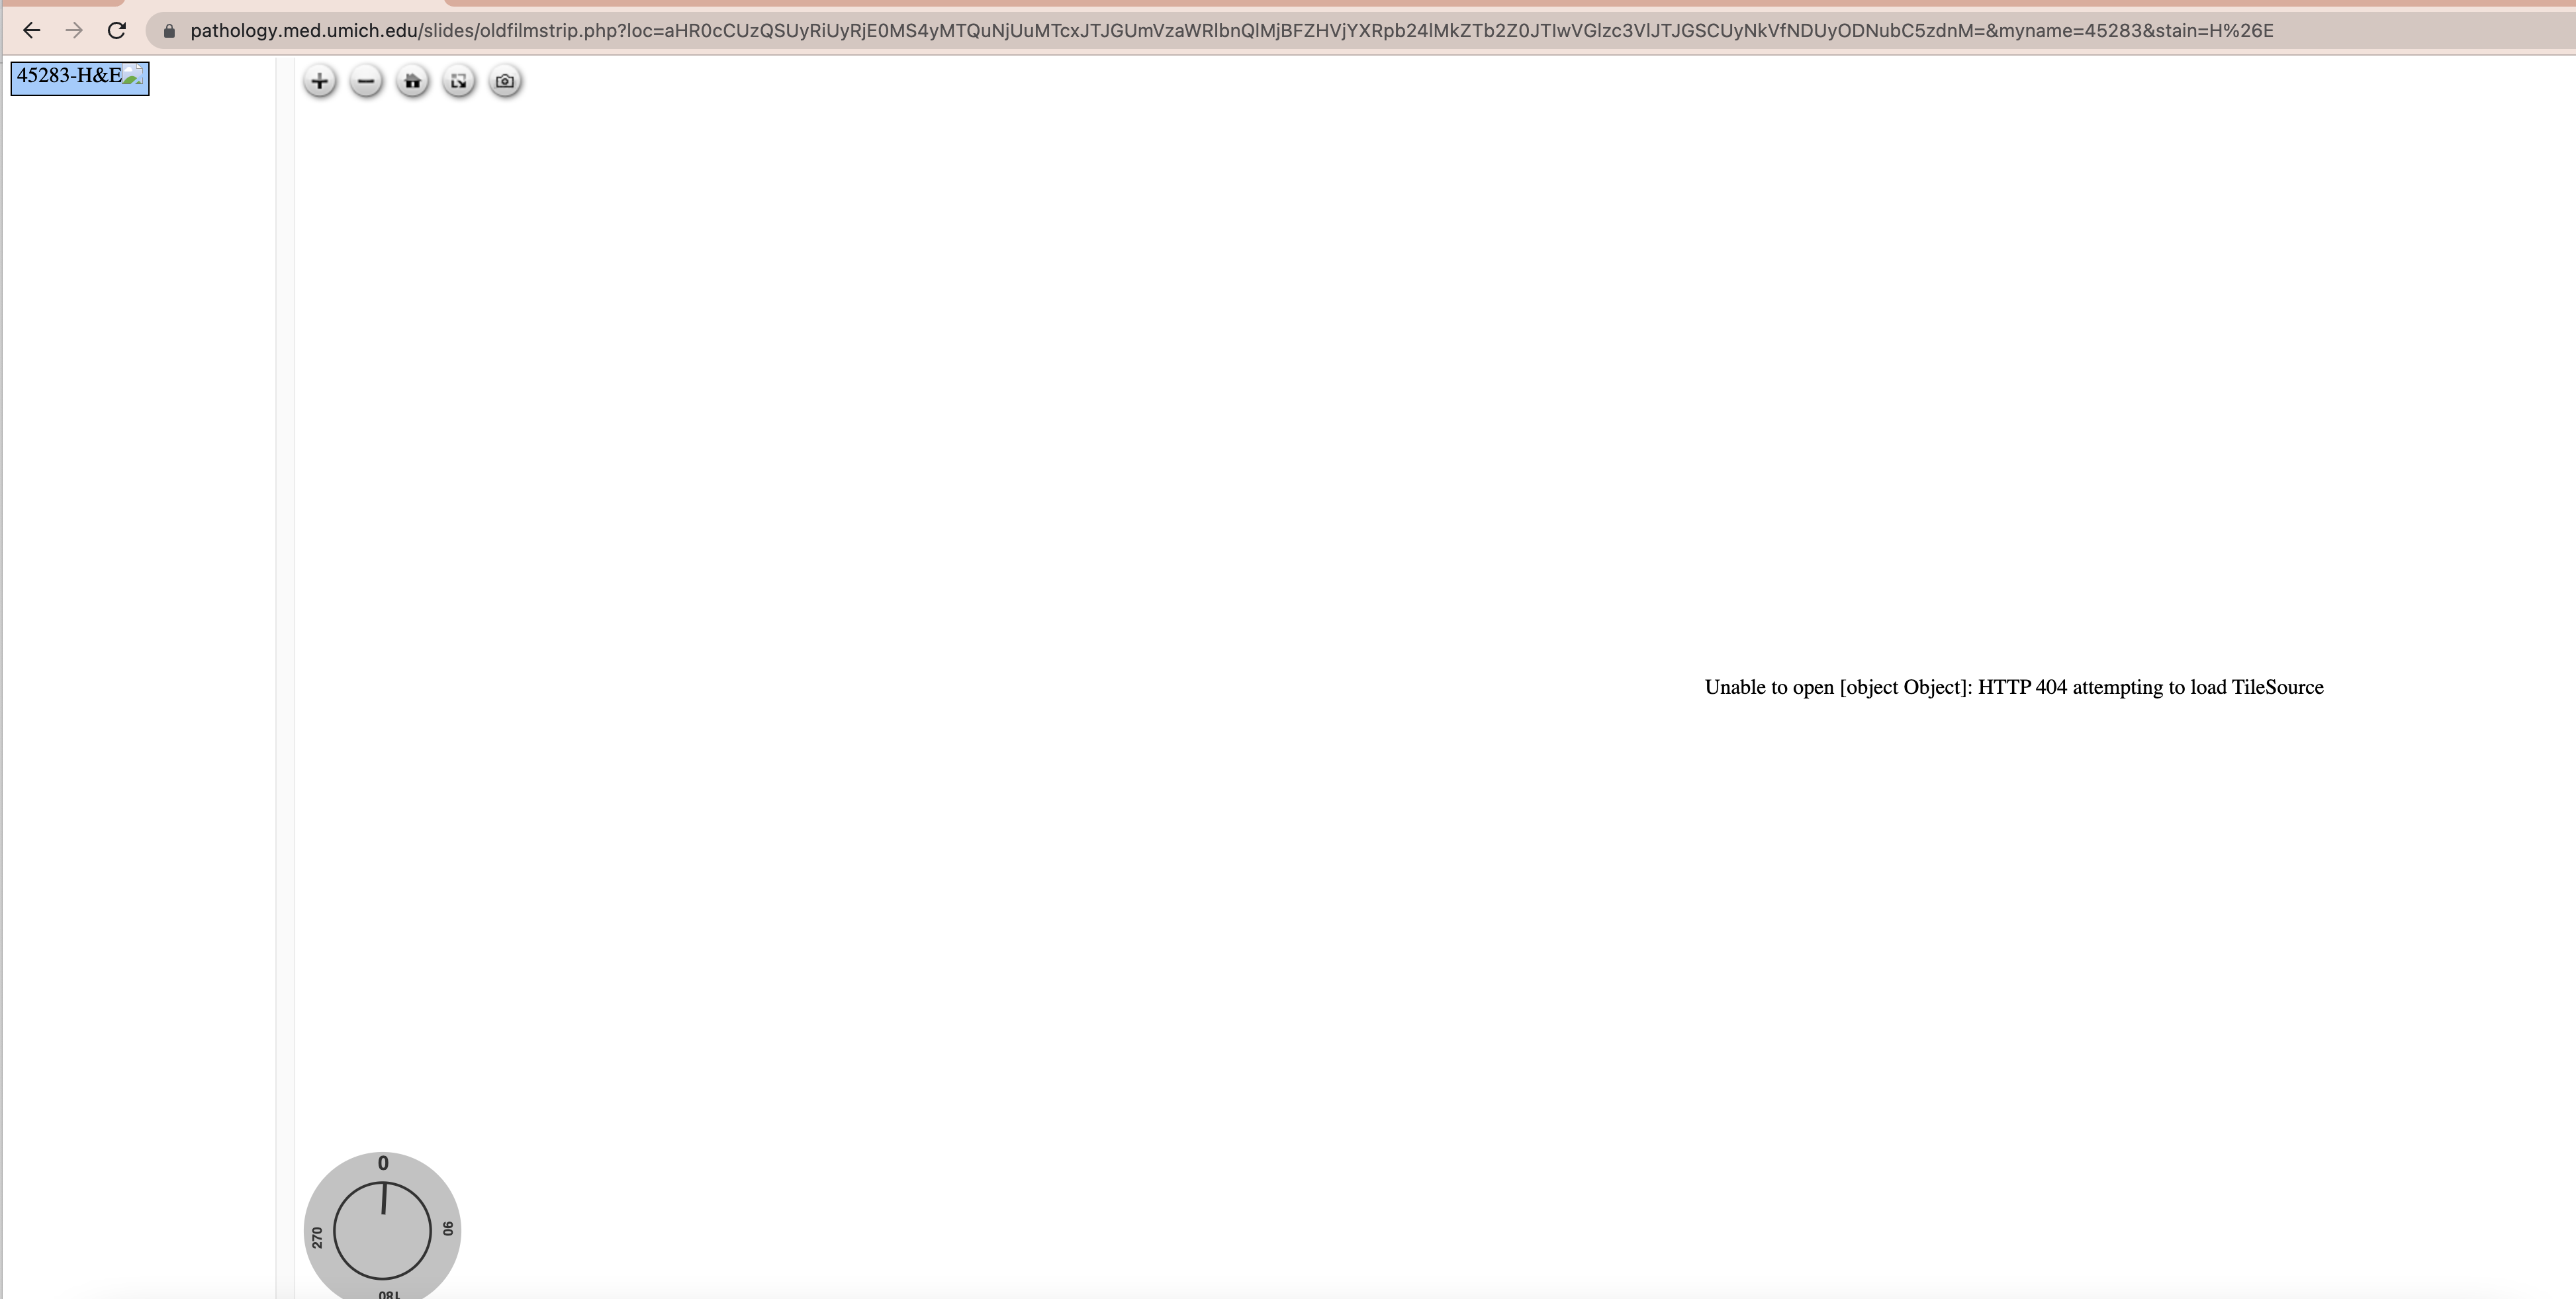This screenshot has width=2576, height=1299.
Task: Click inside the browser address bar
Action: 1200,31
